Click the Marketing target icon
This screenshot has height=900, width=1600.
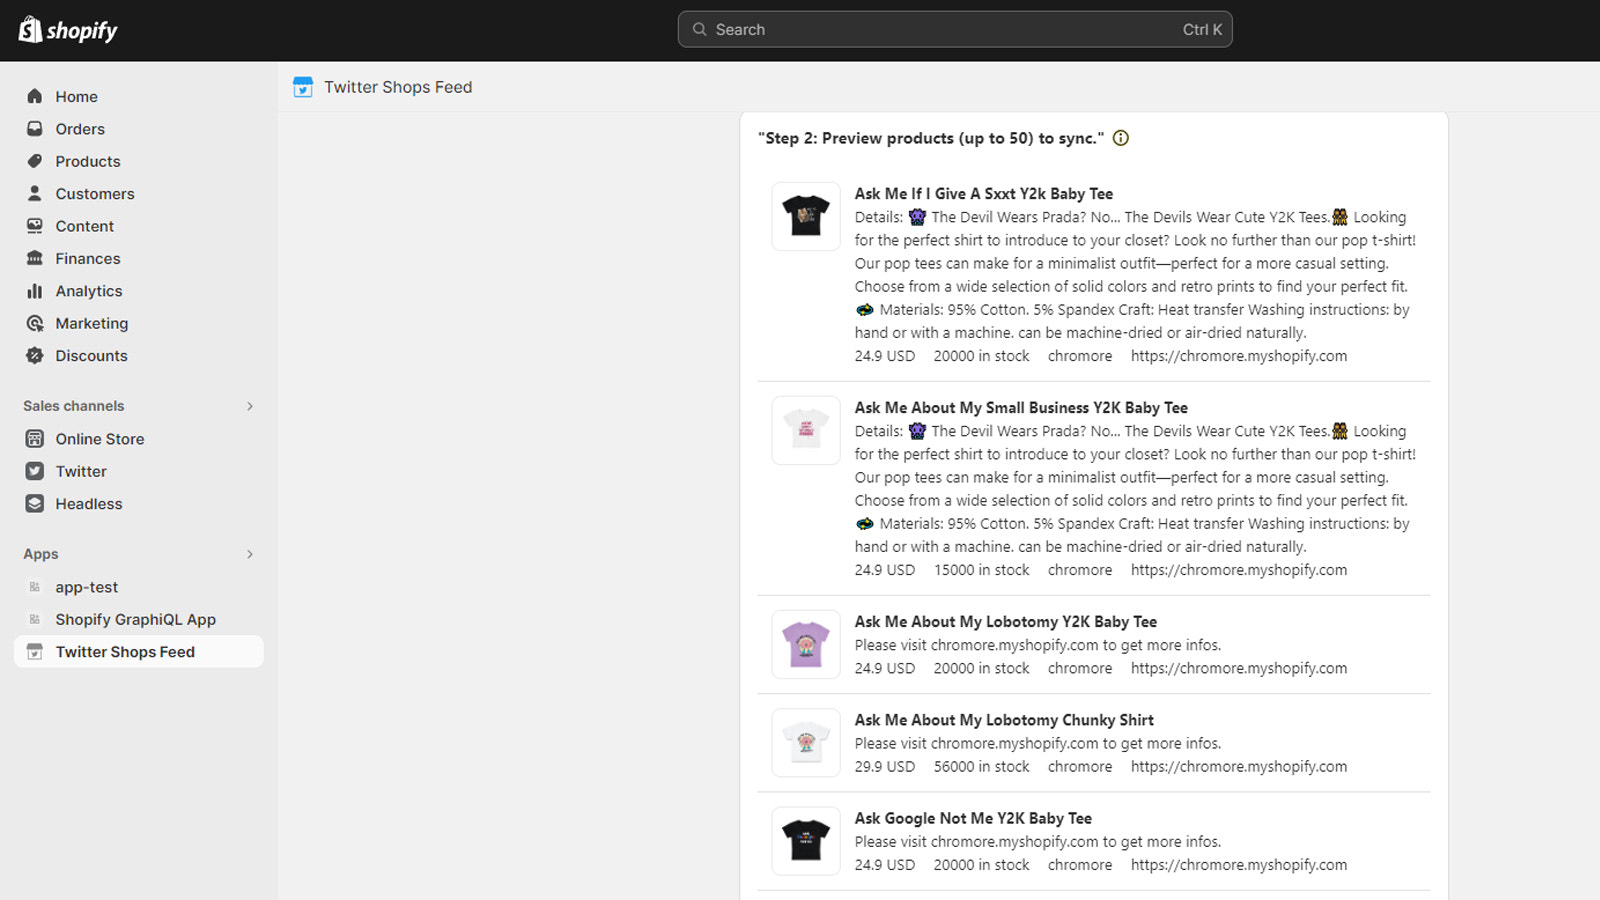point(35,323)
